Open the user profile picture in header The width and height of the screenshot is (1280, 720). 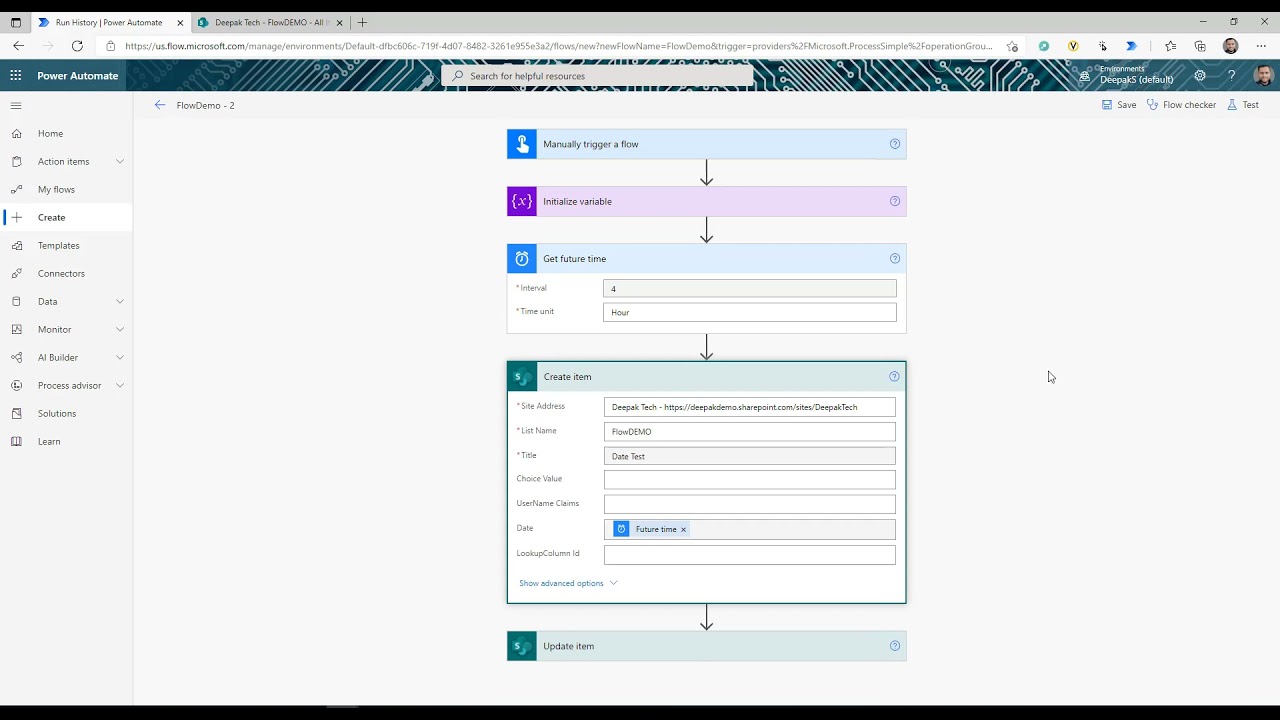pyautogui.click(x=1262, y=76)
